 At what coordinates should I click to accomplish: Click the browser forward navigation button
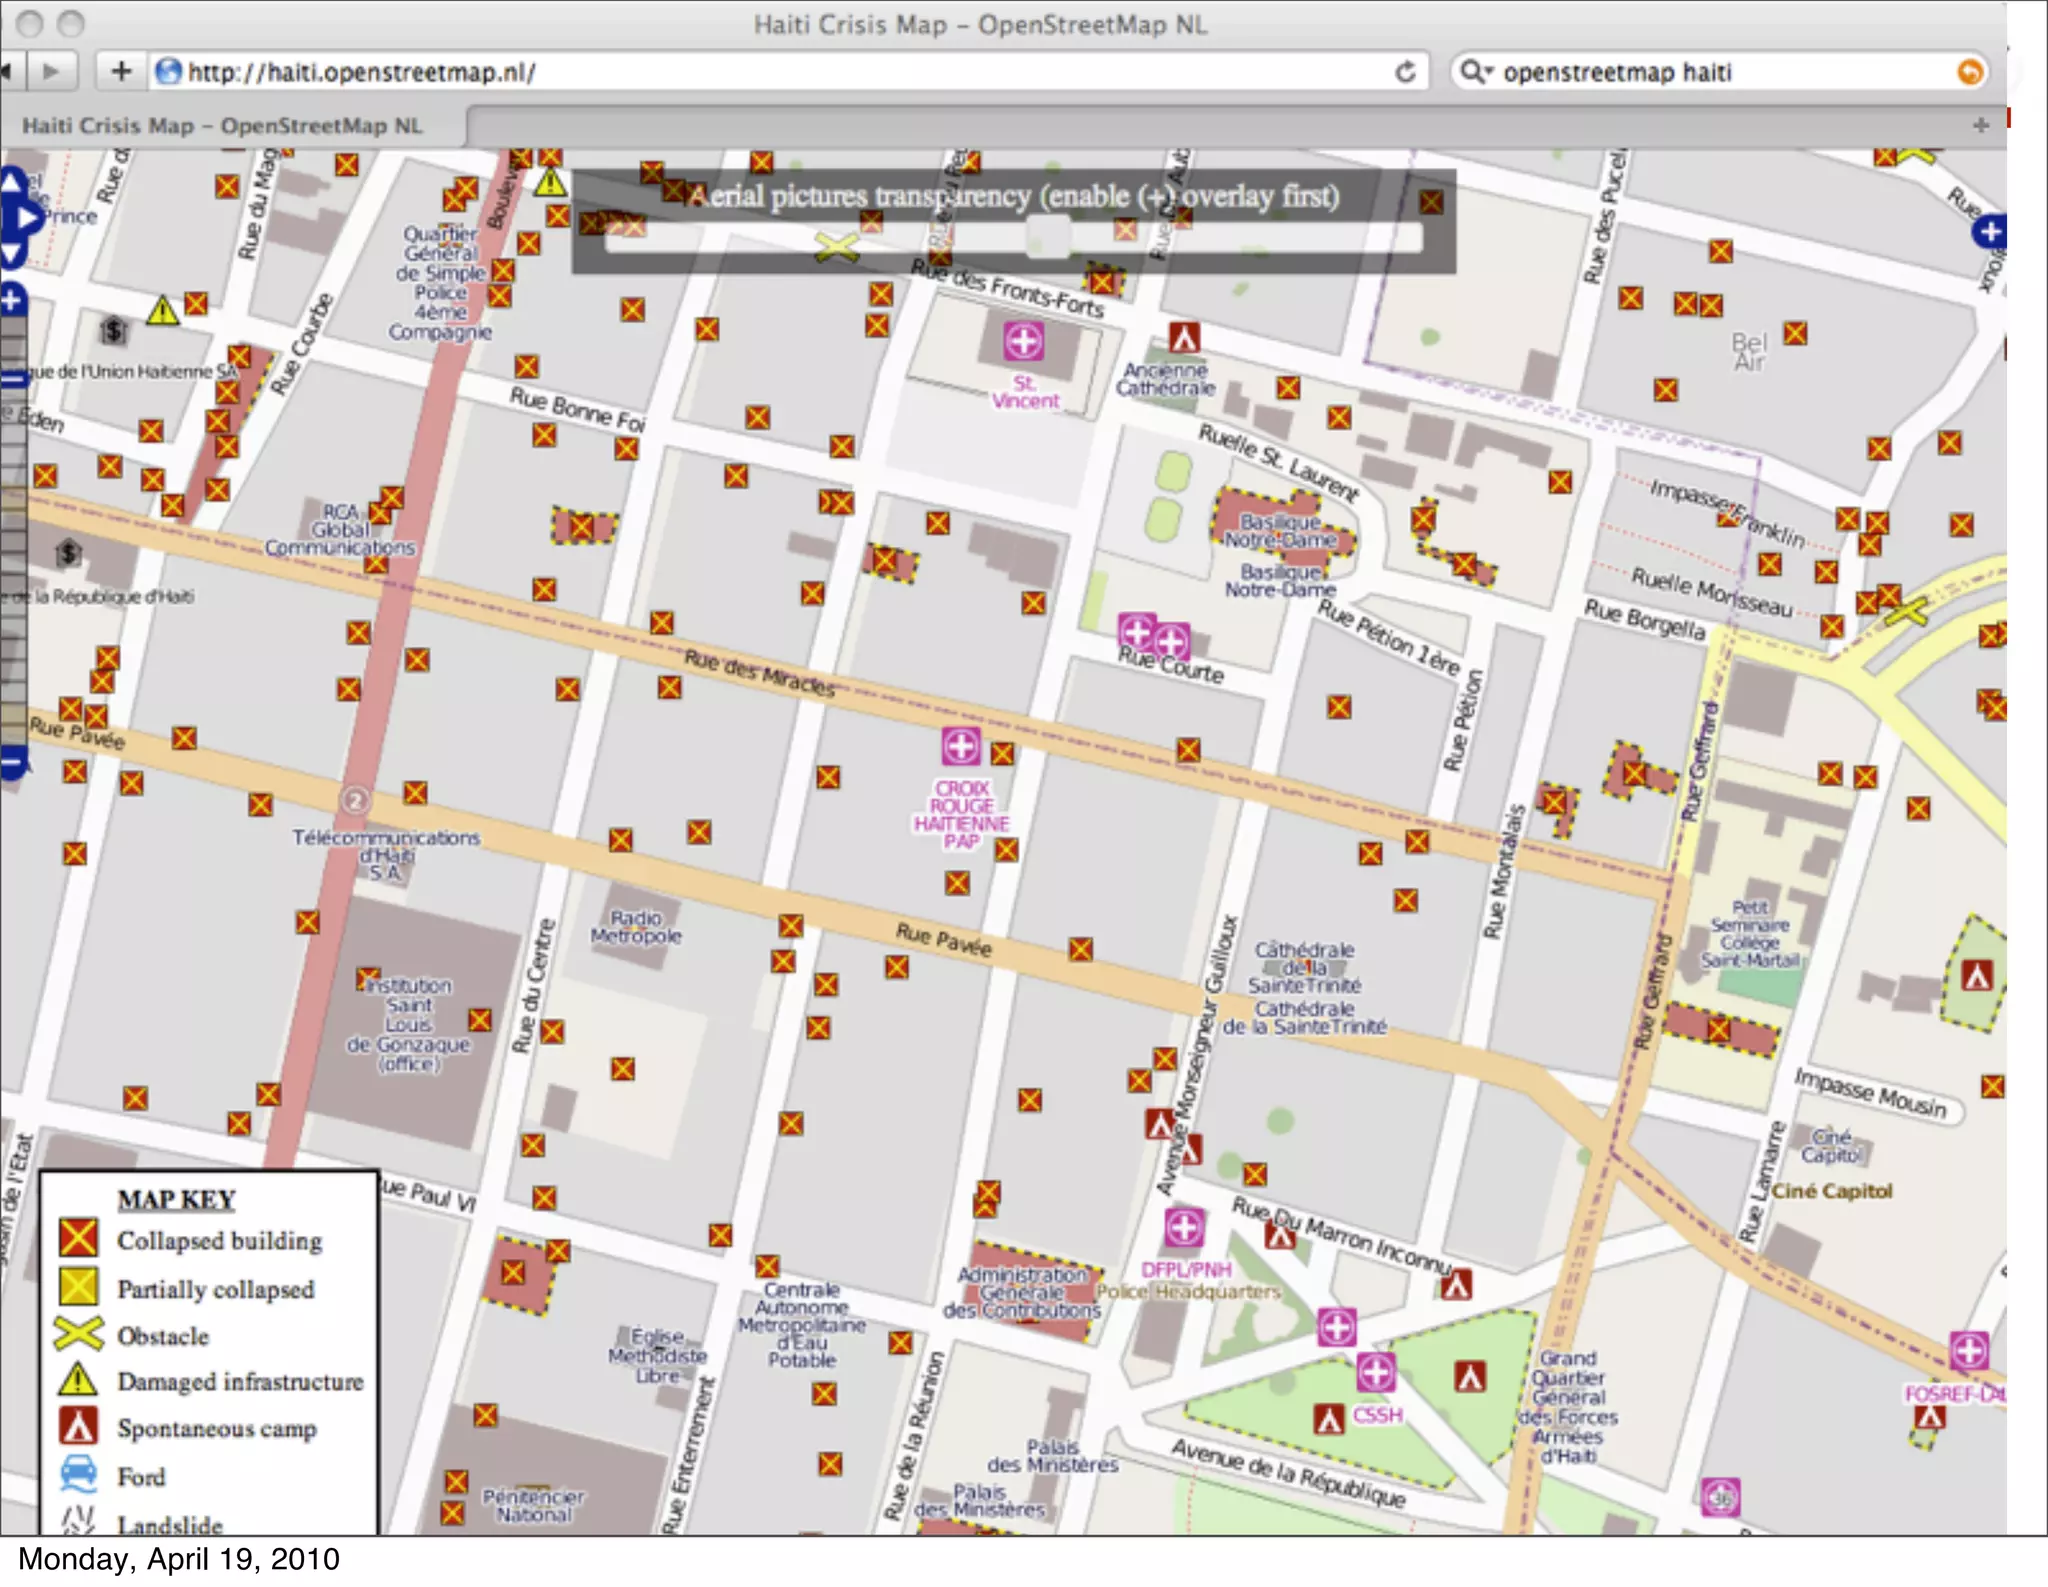[x=51, y=71]
